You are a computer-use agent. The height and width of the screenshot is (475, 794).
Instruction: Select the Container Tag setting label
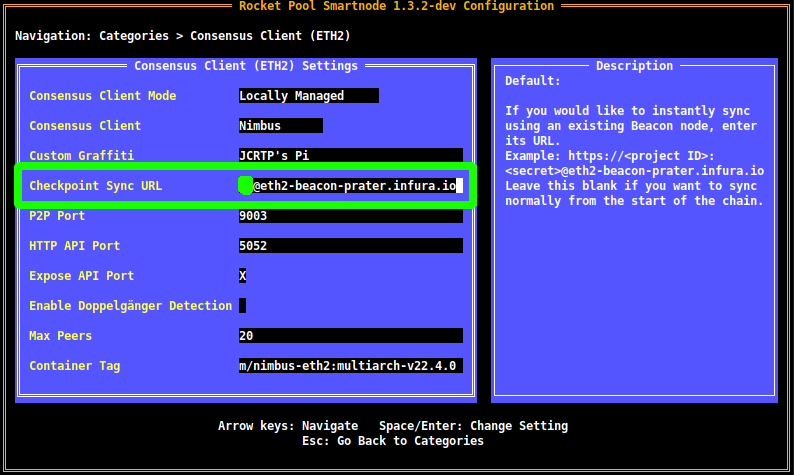pyautogui.click(x=74, y=366)
